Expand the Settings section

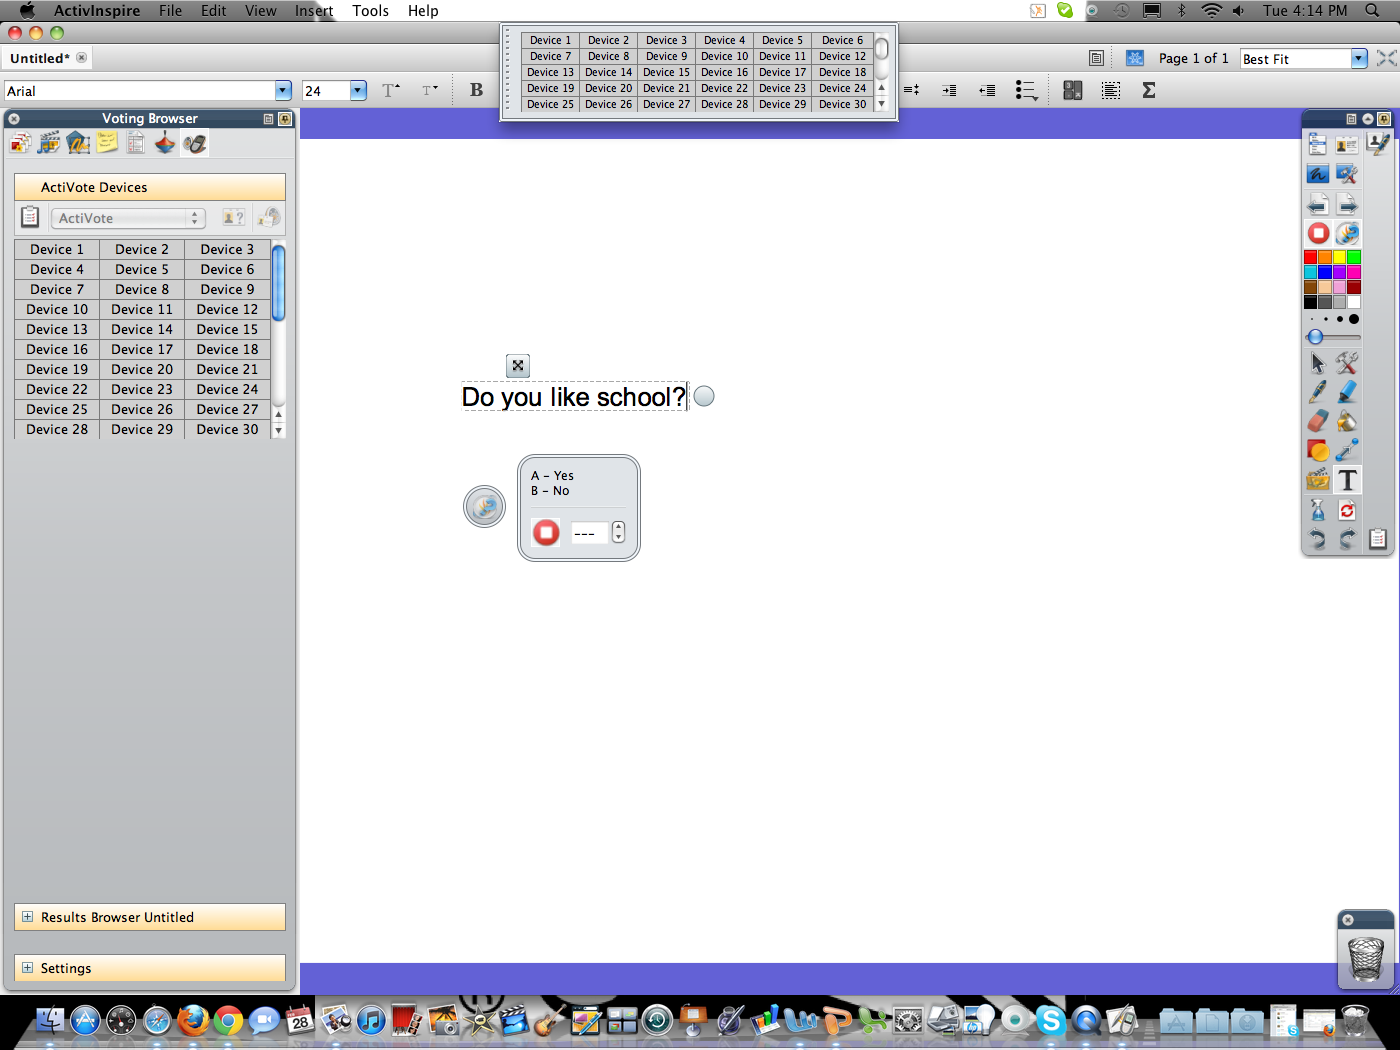(28, 968)
